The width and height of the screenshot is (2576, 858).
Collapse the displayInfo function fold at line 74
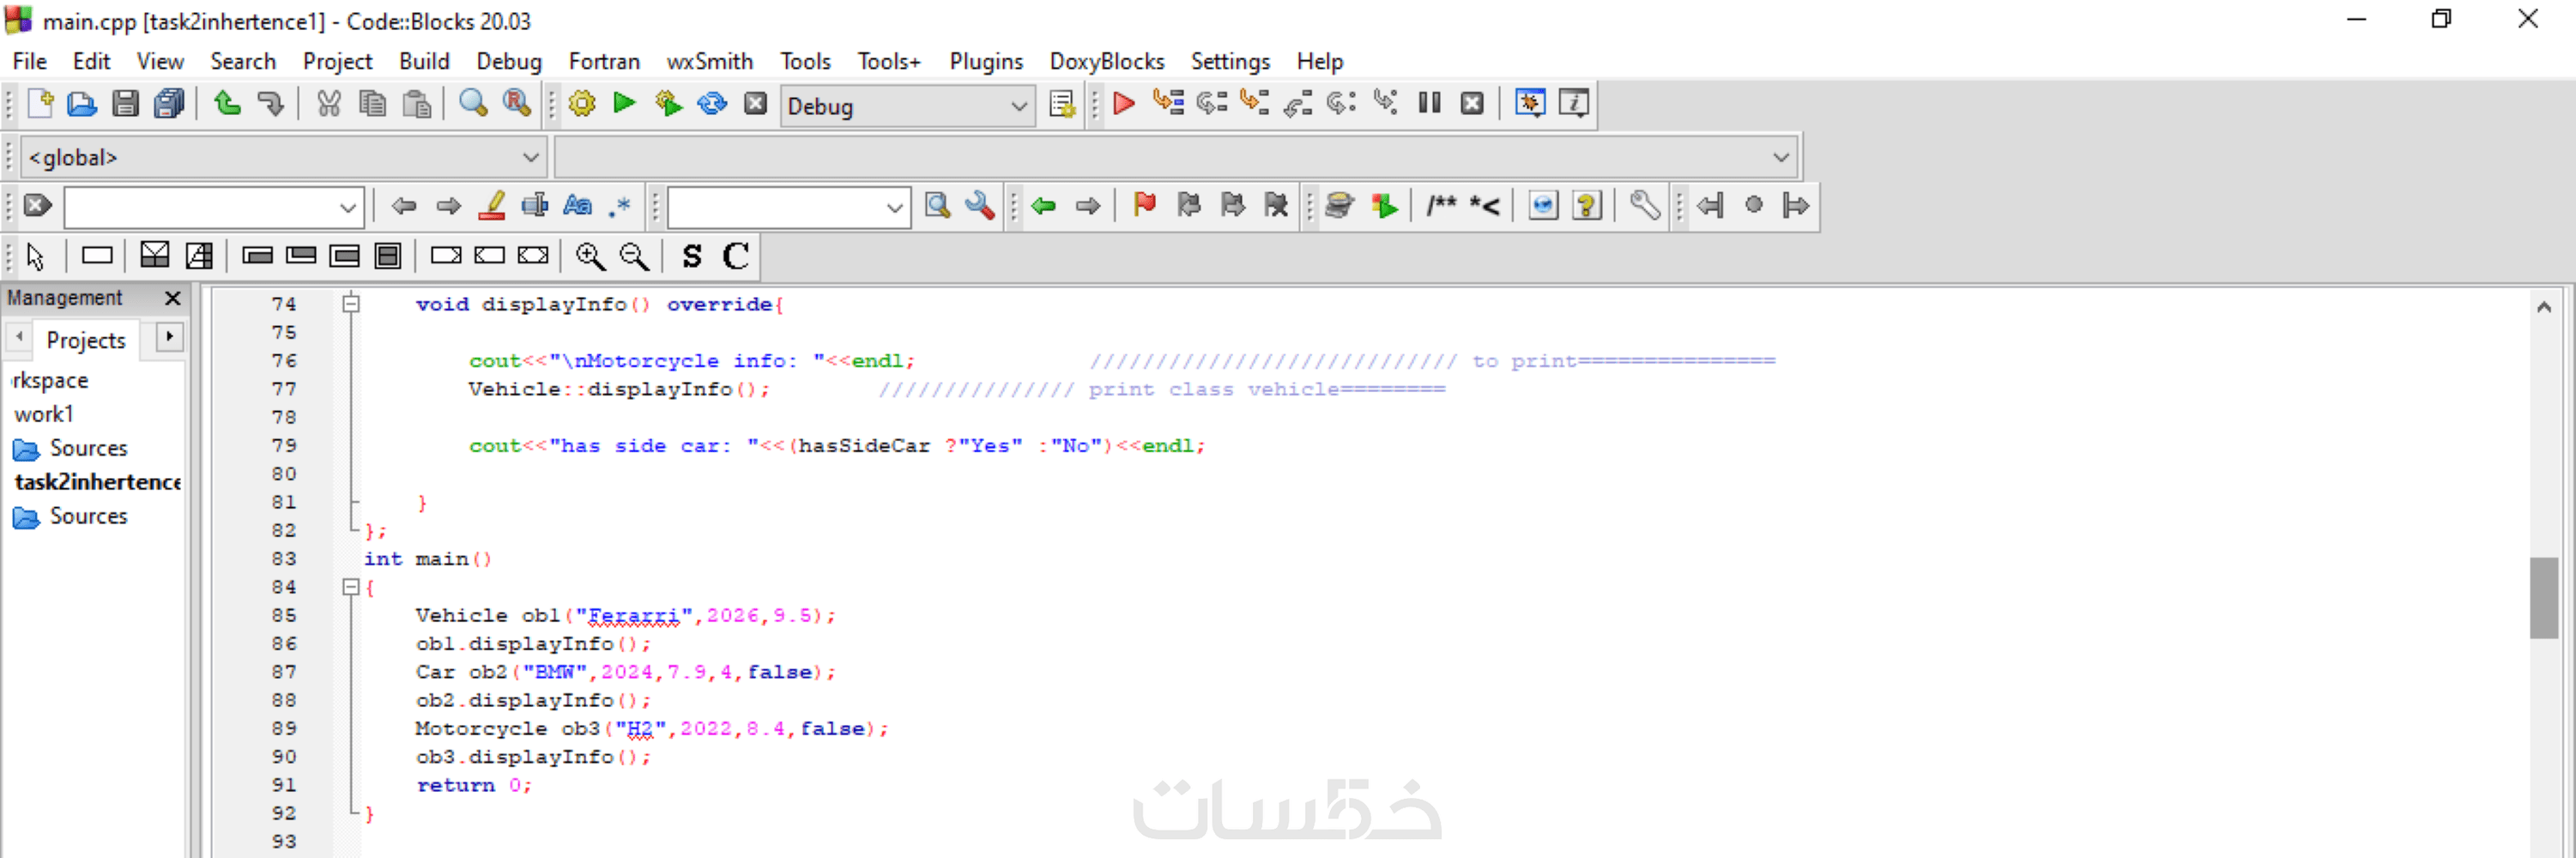coord(351,304)
